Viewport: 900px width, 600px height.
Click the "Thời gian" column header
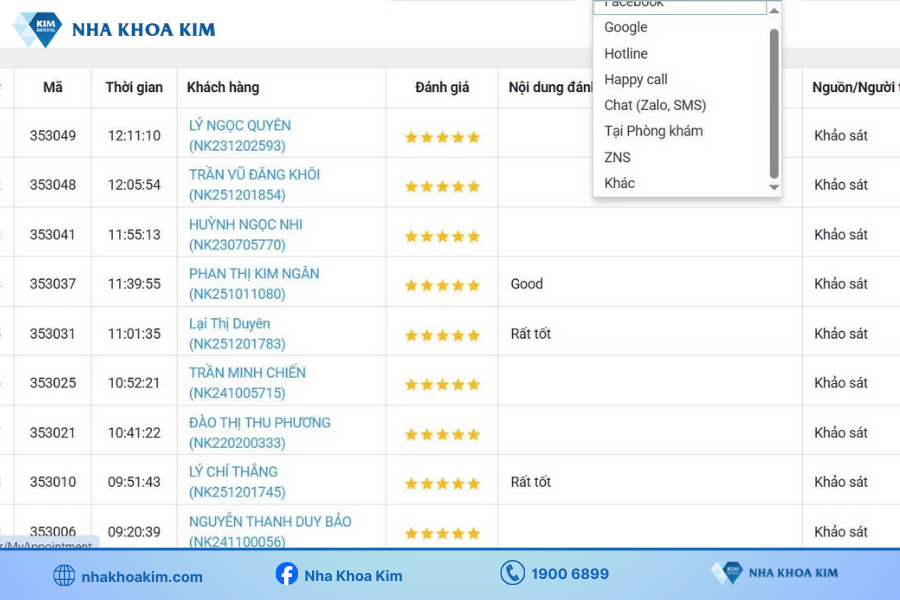coord(133,88)
